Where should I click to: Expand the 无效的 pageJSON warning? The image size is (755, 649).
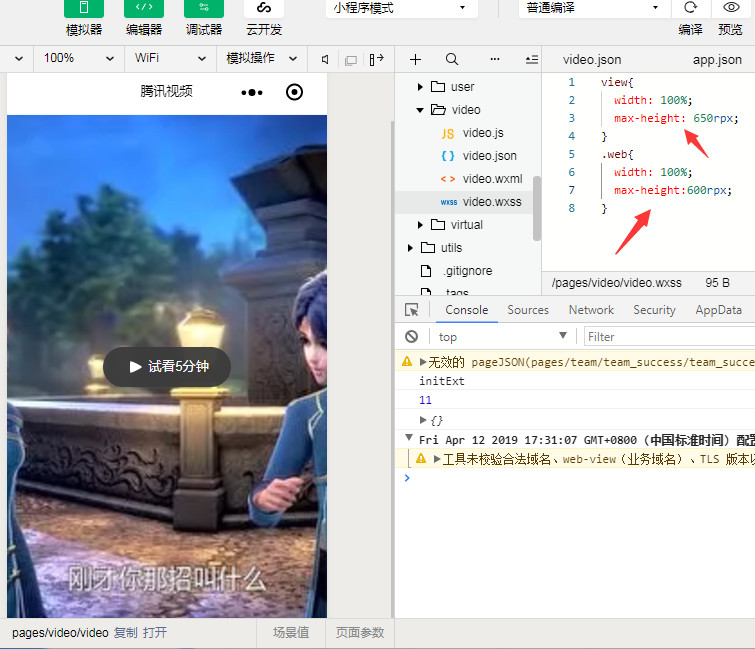click(x=423, y=362)
